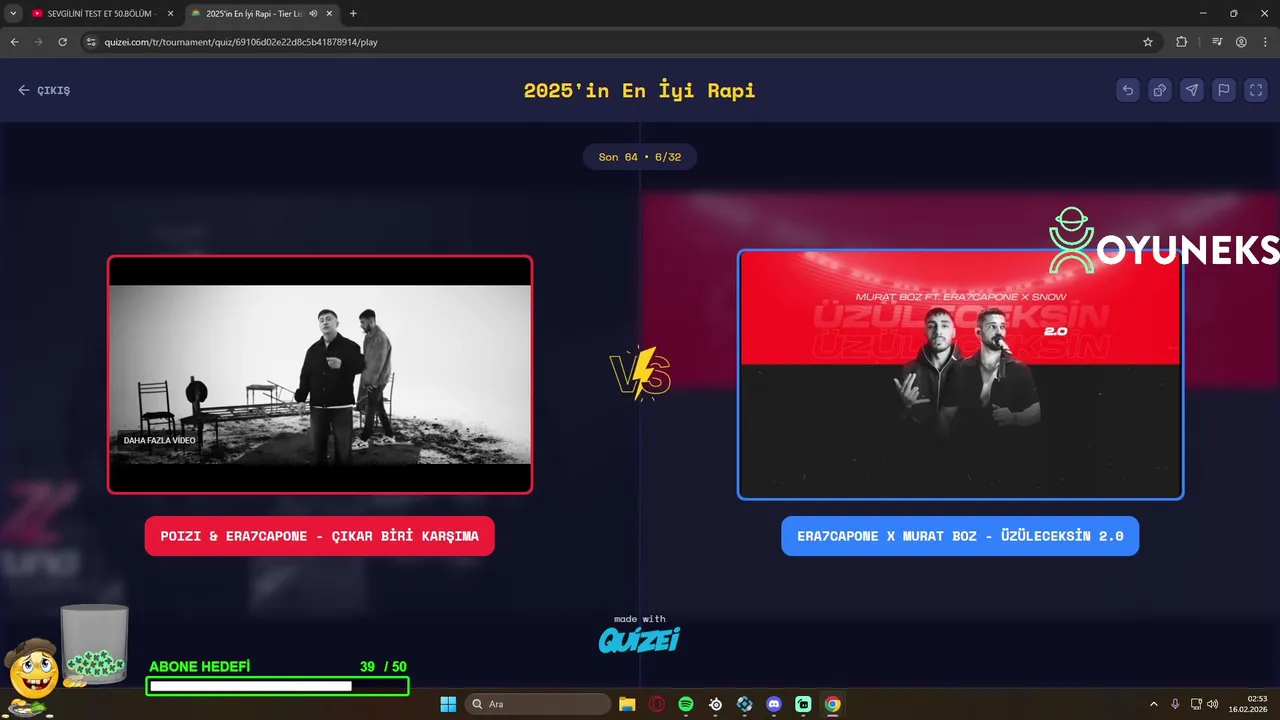
Task: Click the Chrome icon in the taskbar
Action: (x=832, y=704)
